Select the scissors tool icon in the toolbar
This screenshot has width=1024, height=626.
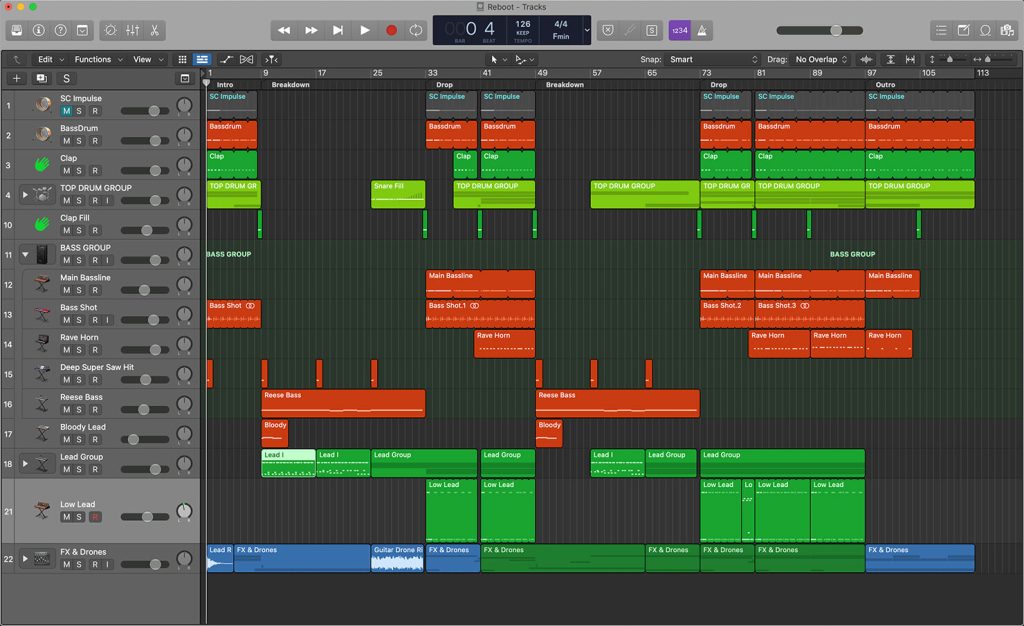click(153, 30)
